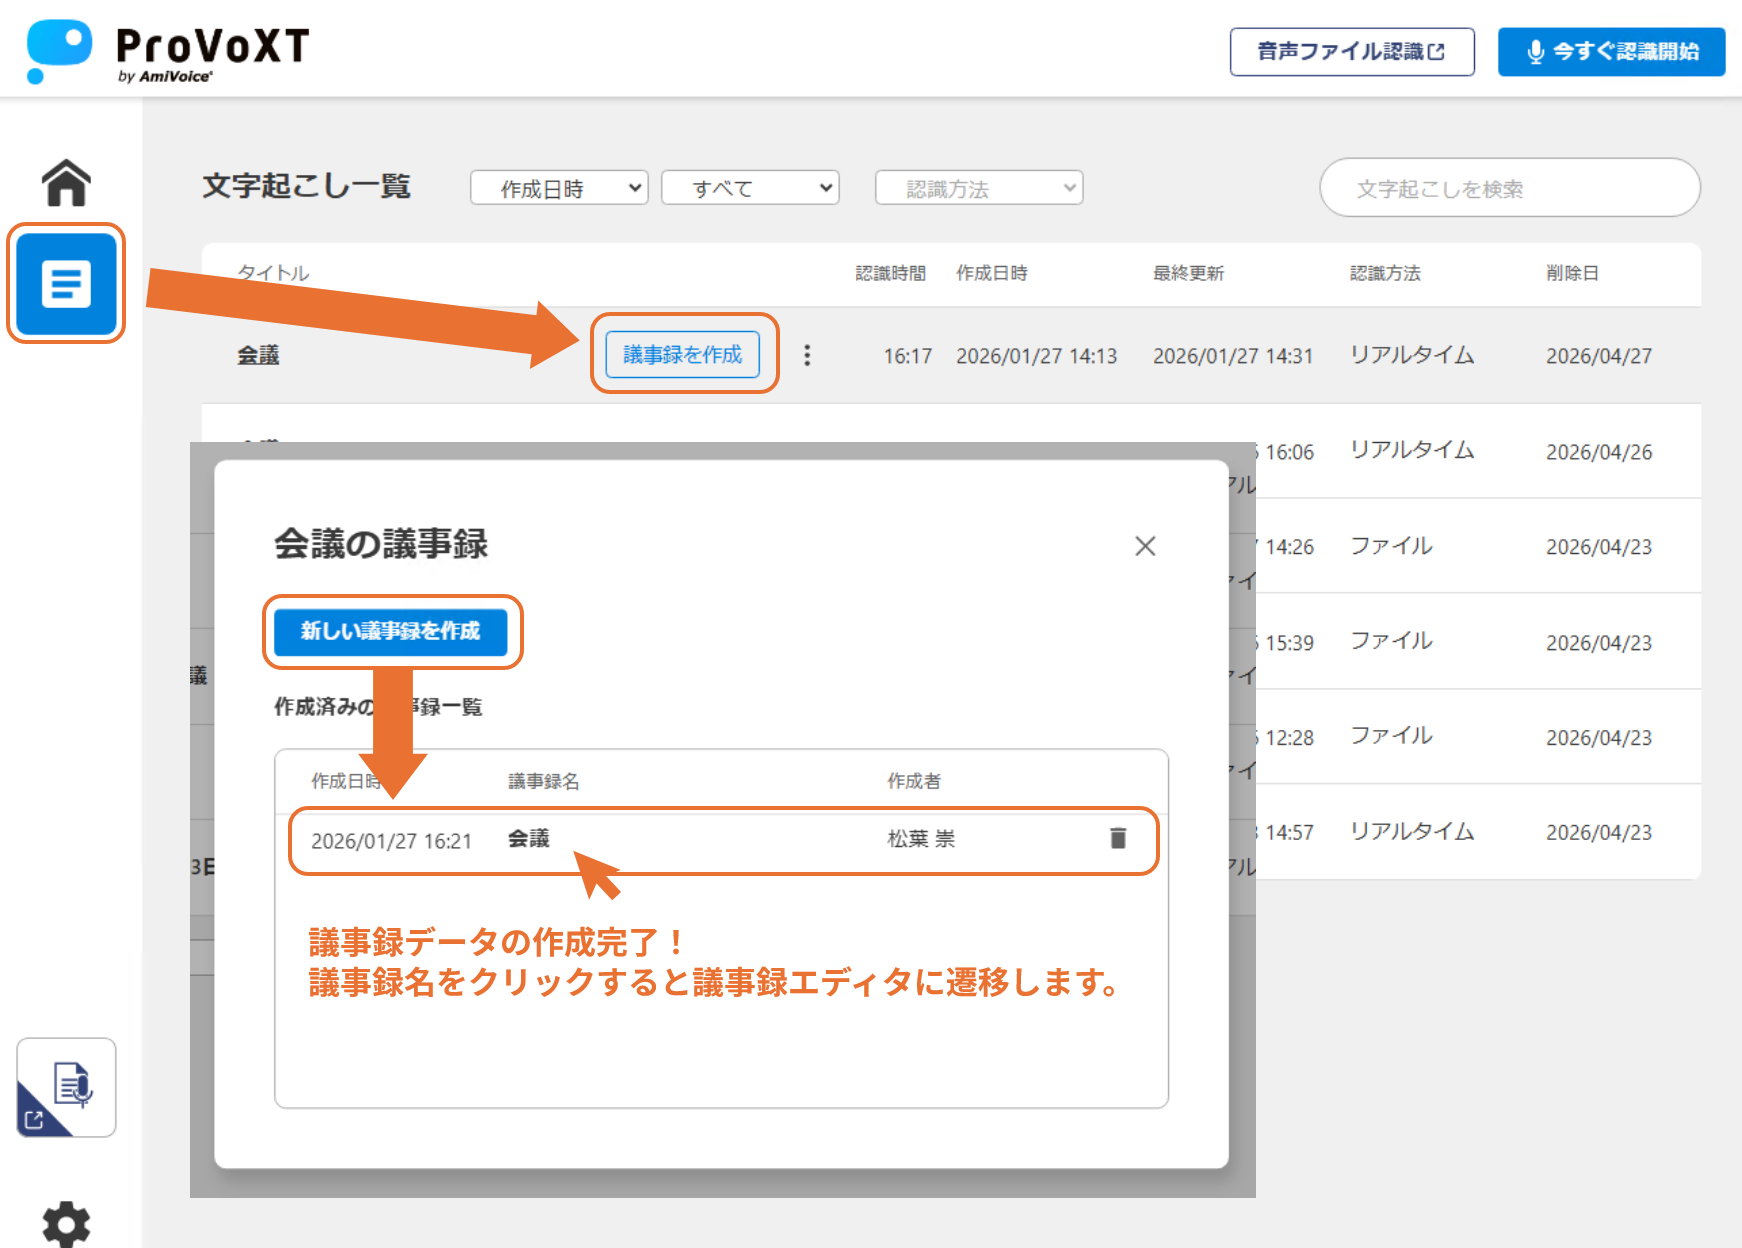Expand the 認識方法 dropdown
The height and width of the screenshot is (1248, 1742).
click(x=979, y=188)
